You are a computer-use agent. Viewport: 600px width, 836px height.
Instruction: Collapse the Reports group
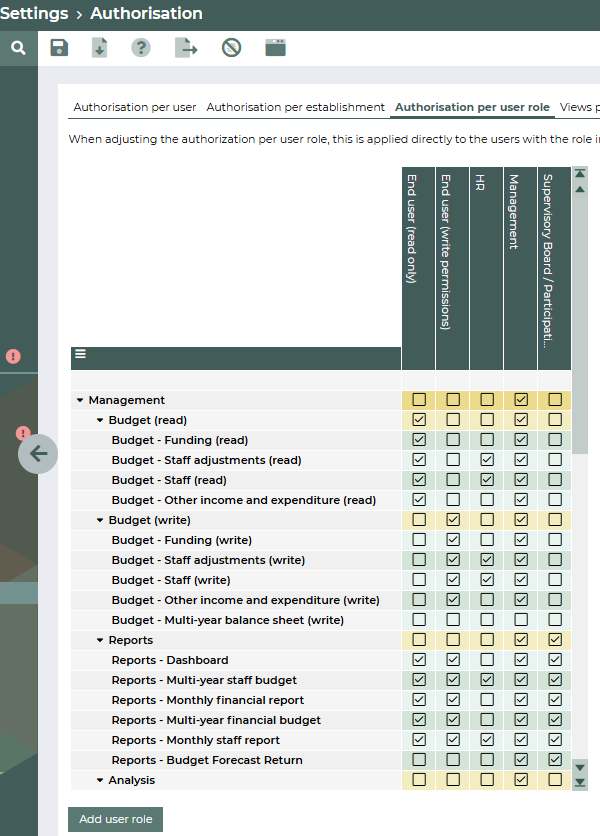click(100, 640)
